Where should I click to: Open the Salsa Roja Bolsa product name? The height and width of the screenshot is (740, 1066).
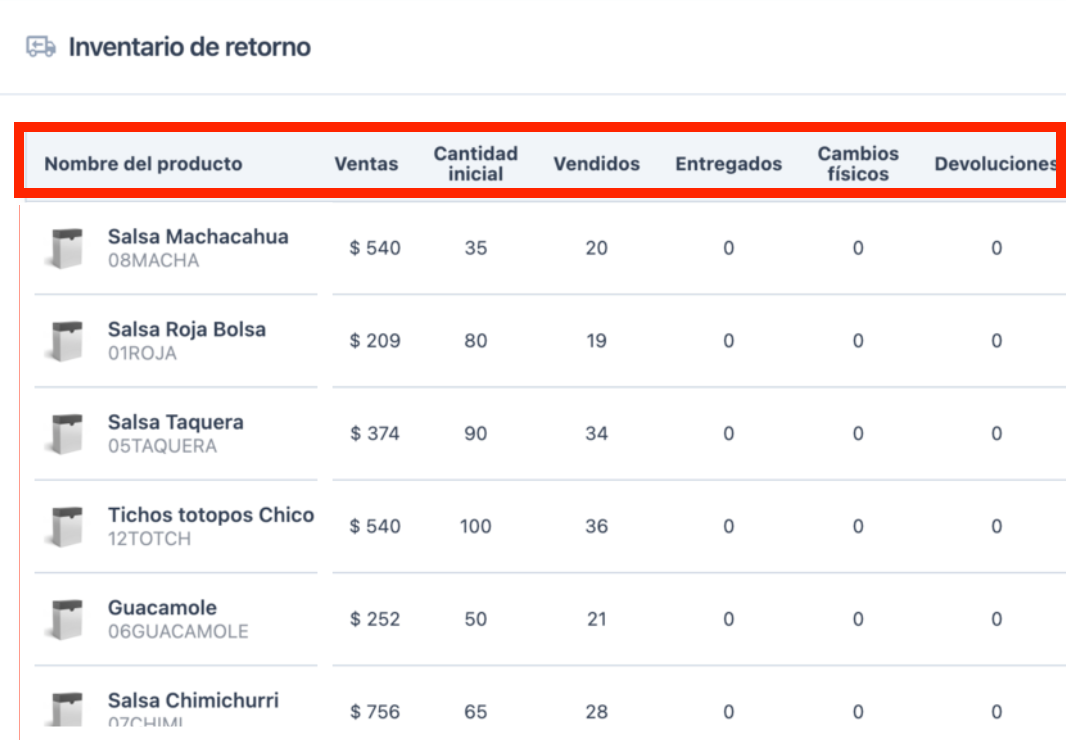point(187,330)
